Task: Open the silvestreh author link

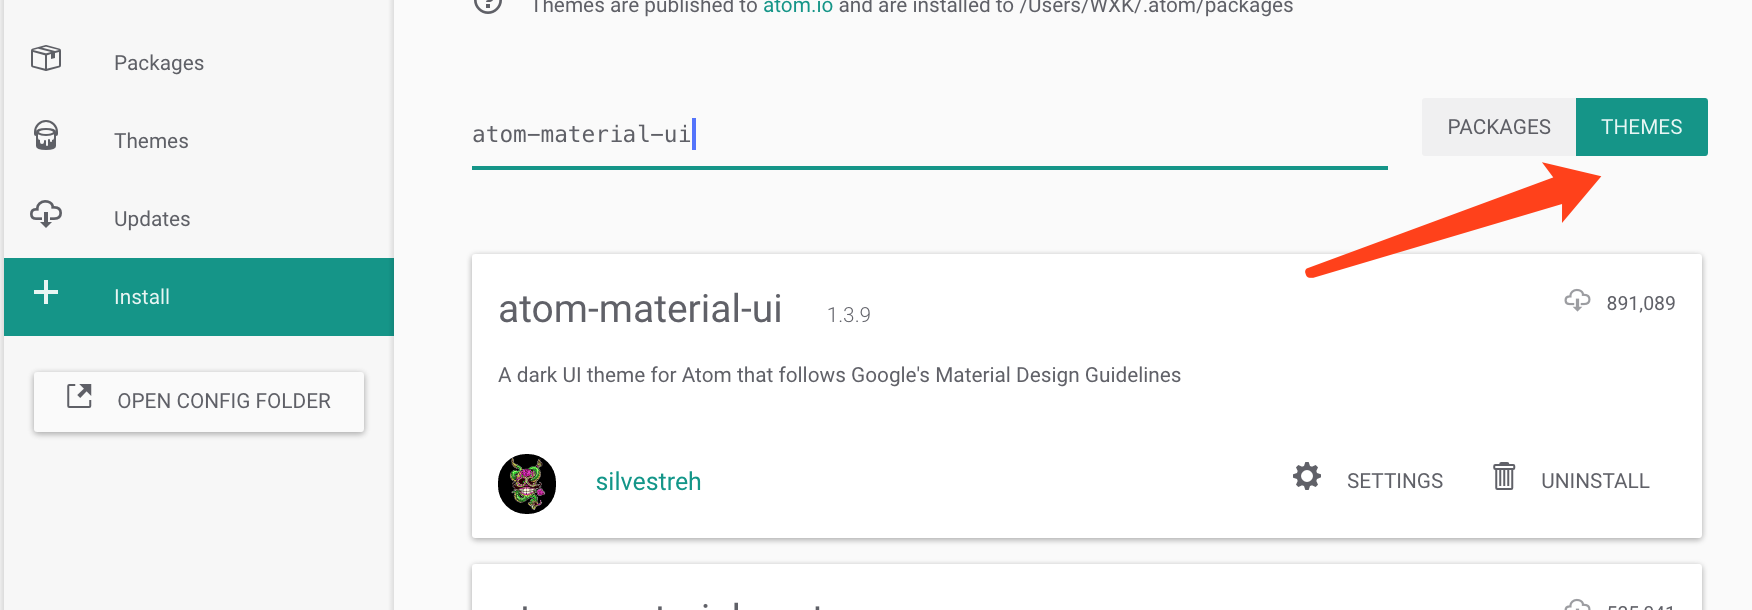Action: [x=648, y=482]
